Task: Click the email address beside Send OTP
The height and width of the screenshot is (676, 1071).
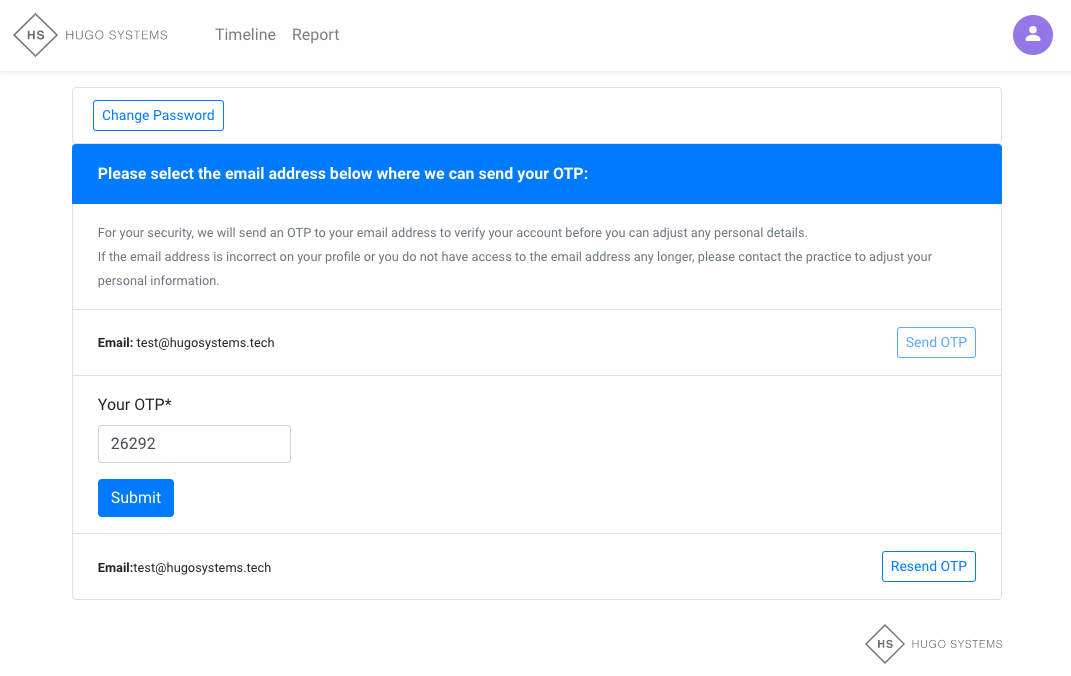Action: pos(205,343)
